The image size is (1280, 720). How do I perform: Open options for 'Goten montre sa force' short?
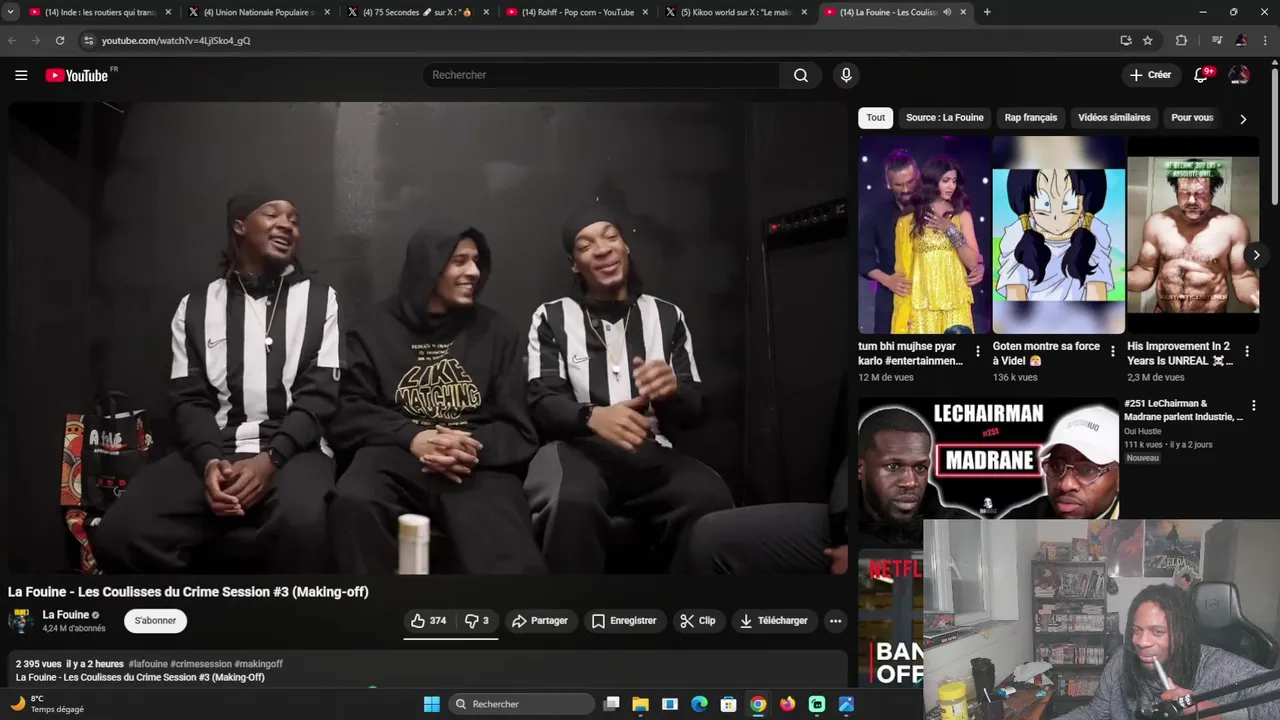pos(1112,352)
